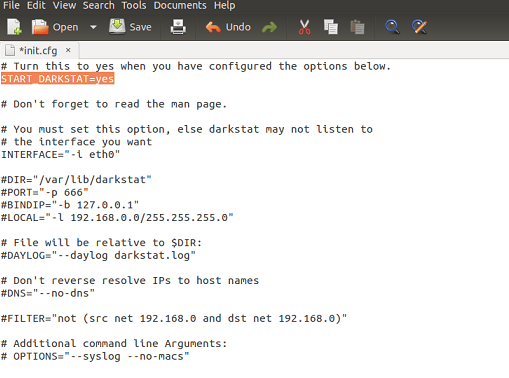Click the green Redo arrow
The image size is (509, 378).
tap(269, 27)
